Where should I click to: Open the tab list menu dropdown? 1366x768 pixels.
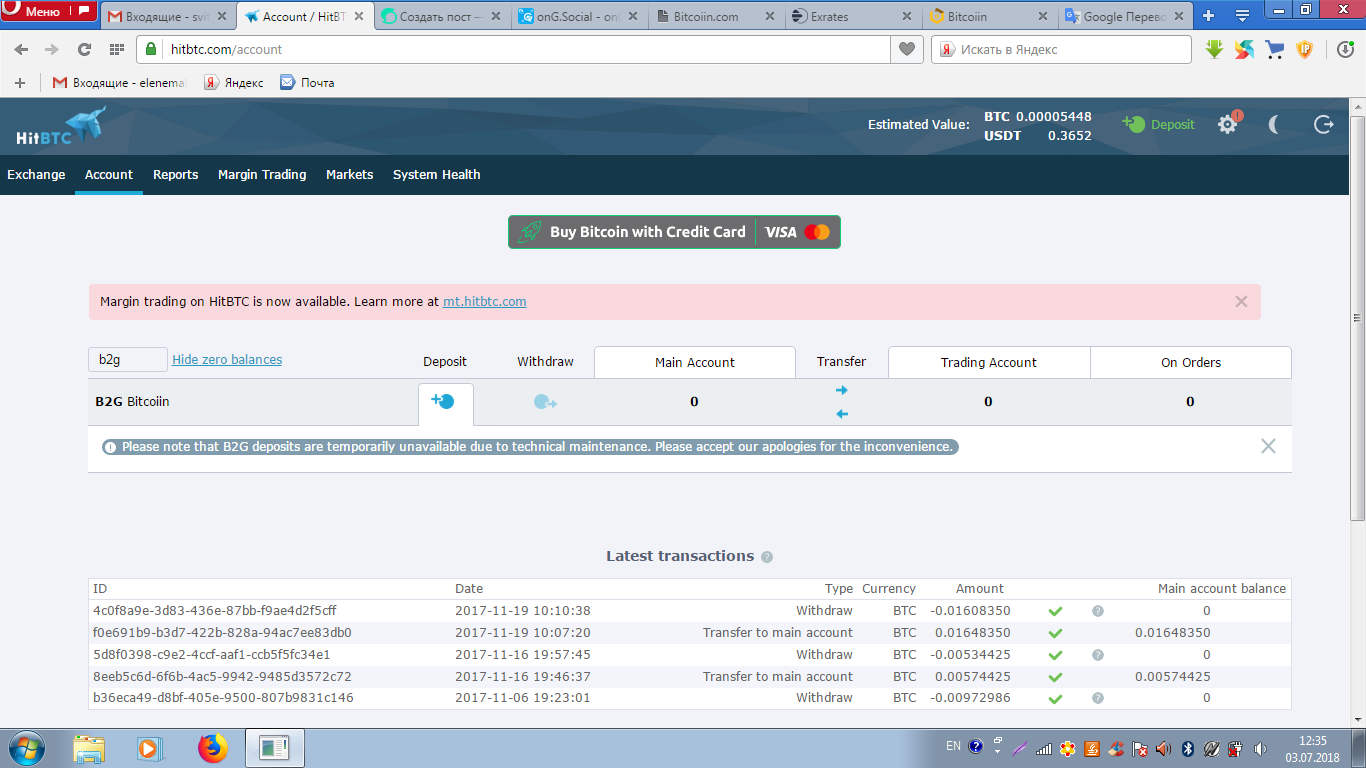click(x=1243, y=16)
